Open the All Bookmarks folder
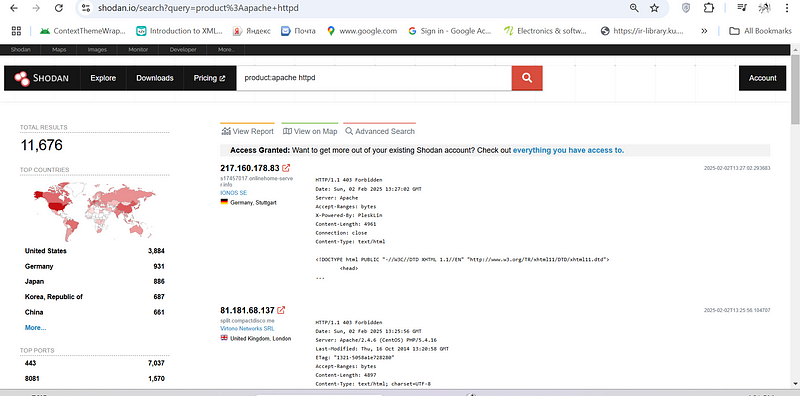Image resolution: width=800 pixels, height=396 pixels. coord(760,31)
